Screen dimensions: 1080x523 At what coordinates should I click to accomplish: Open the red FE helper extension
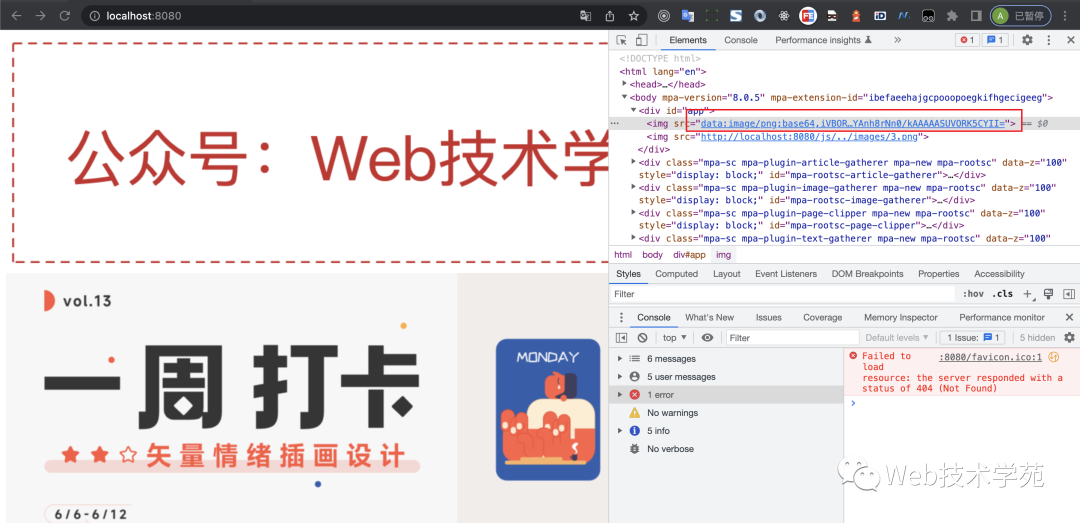(x=808, y=16)
